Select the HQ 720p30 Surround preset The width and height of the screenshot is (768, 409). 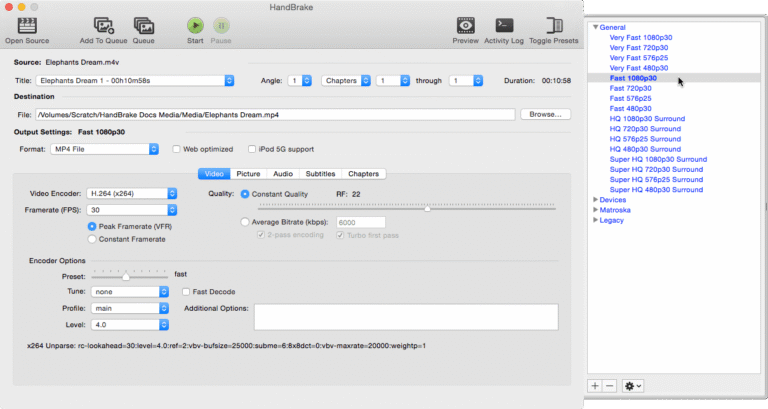tap(645, 129)
